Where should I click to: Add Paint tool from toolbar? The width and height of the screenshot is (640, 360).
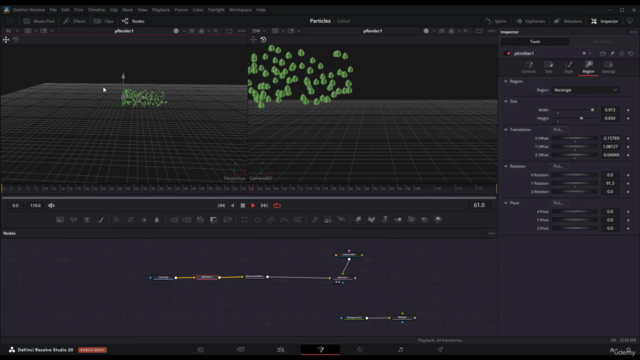[100, 220]
